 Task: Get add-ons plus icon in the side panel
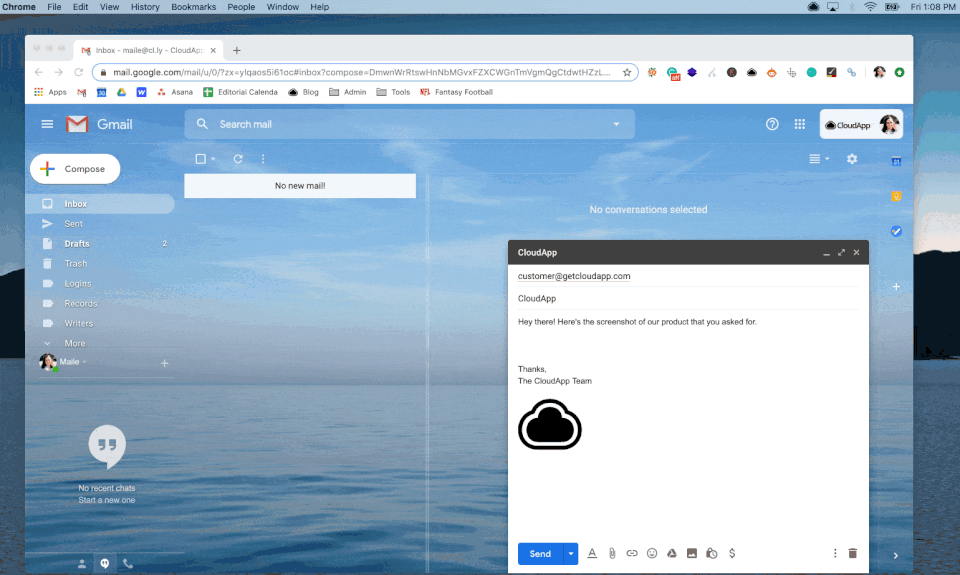(x=896, y=287)
